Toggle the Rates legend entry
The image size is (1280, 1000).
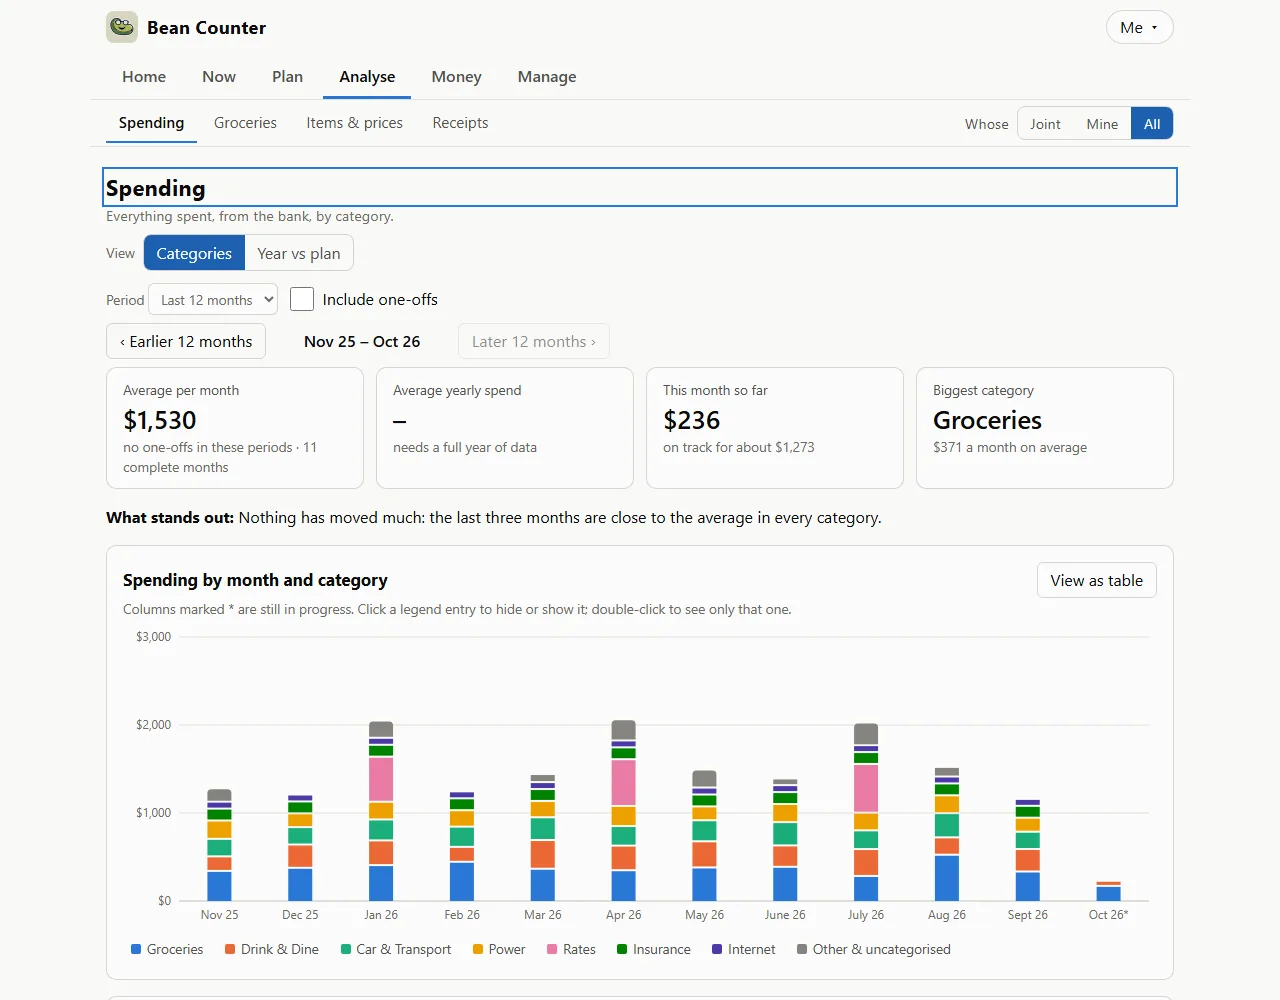coord(571,949)
